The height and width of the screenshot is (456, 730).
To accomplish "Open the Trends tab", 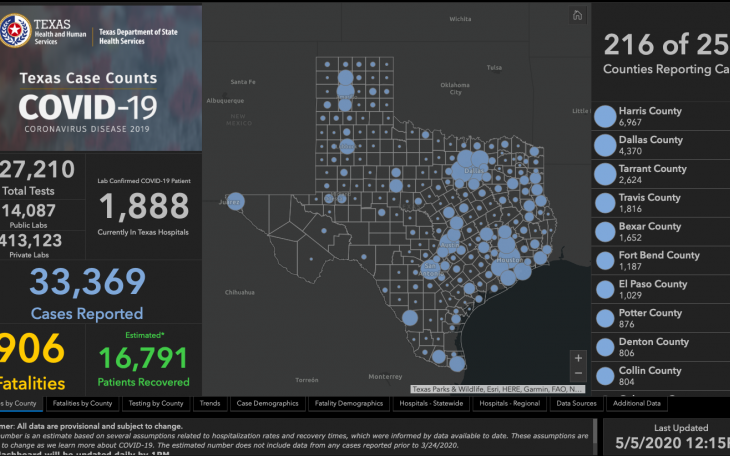I will (x=210, y=404).
